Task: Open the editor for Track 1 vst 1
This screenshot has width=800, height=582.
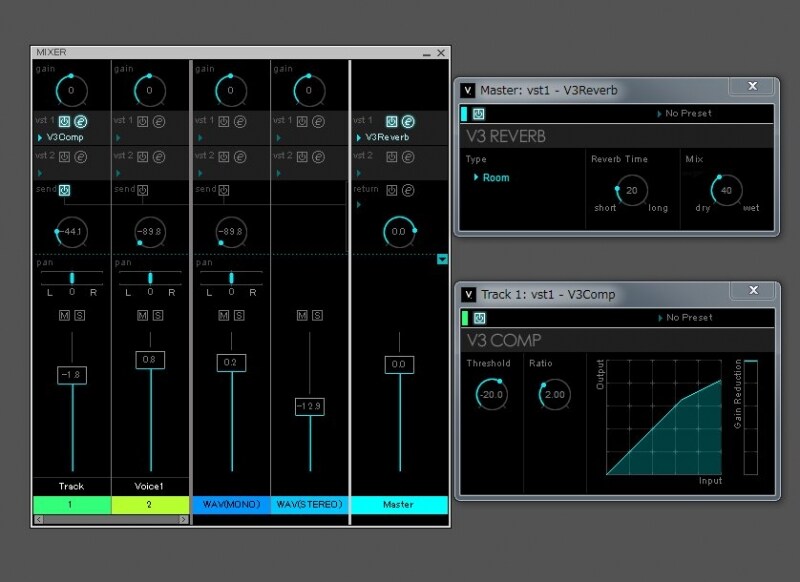Action: 81,121
